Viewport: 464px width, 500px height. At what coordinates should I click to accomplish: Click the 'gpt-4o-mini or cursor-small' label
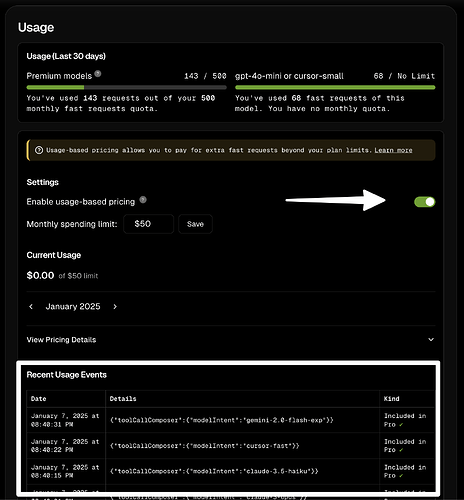click(x=289, y=76)
